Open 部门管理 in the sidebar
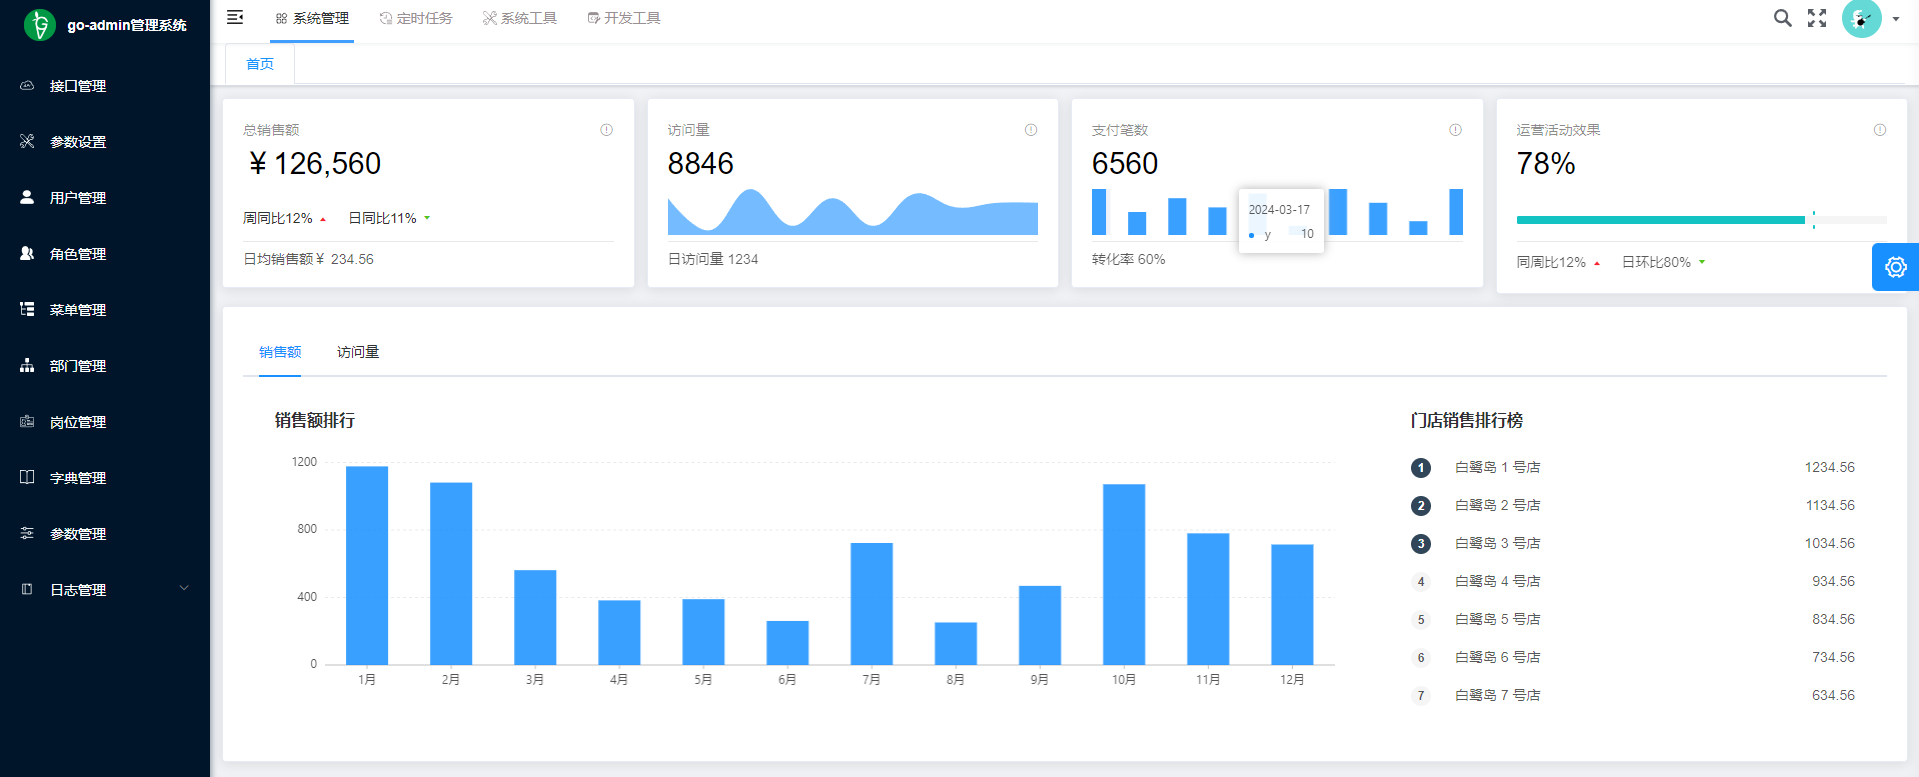The image size is (1919, 777). click(105, 366)
